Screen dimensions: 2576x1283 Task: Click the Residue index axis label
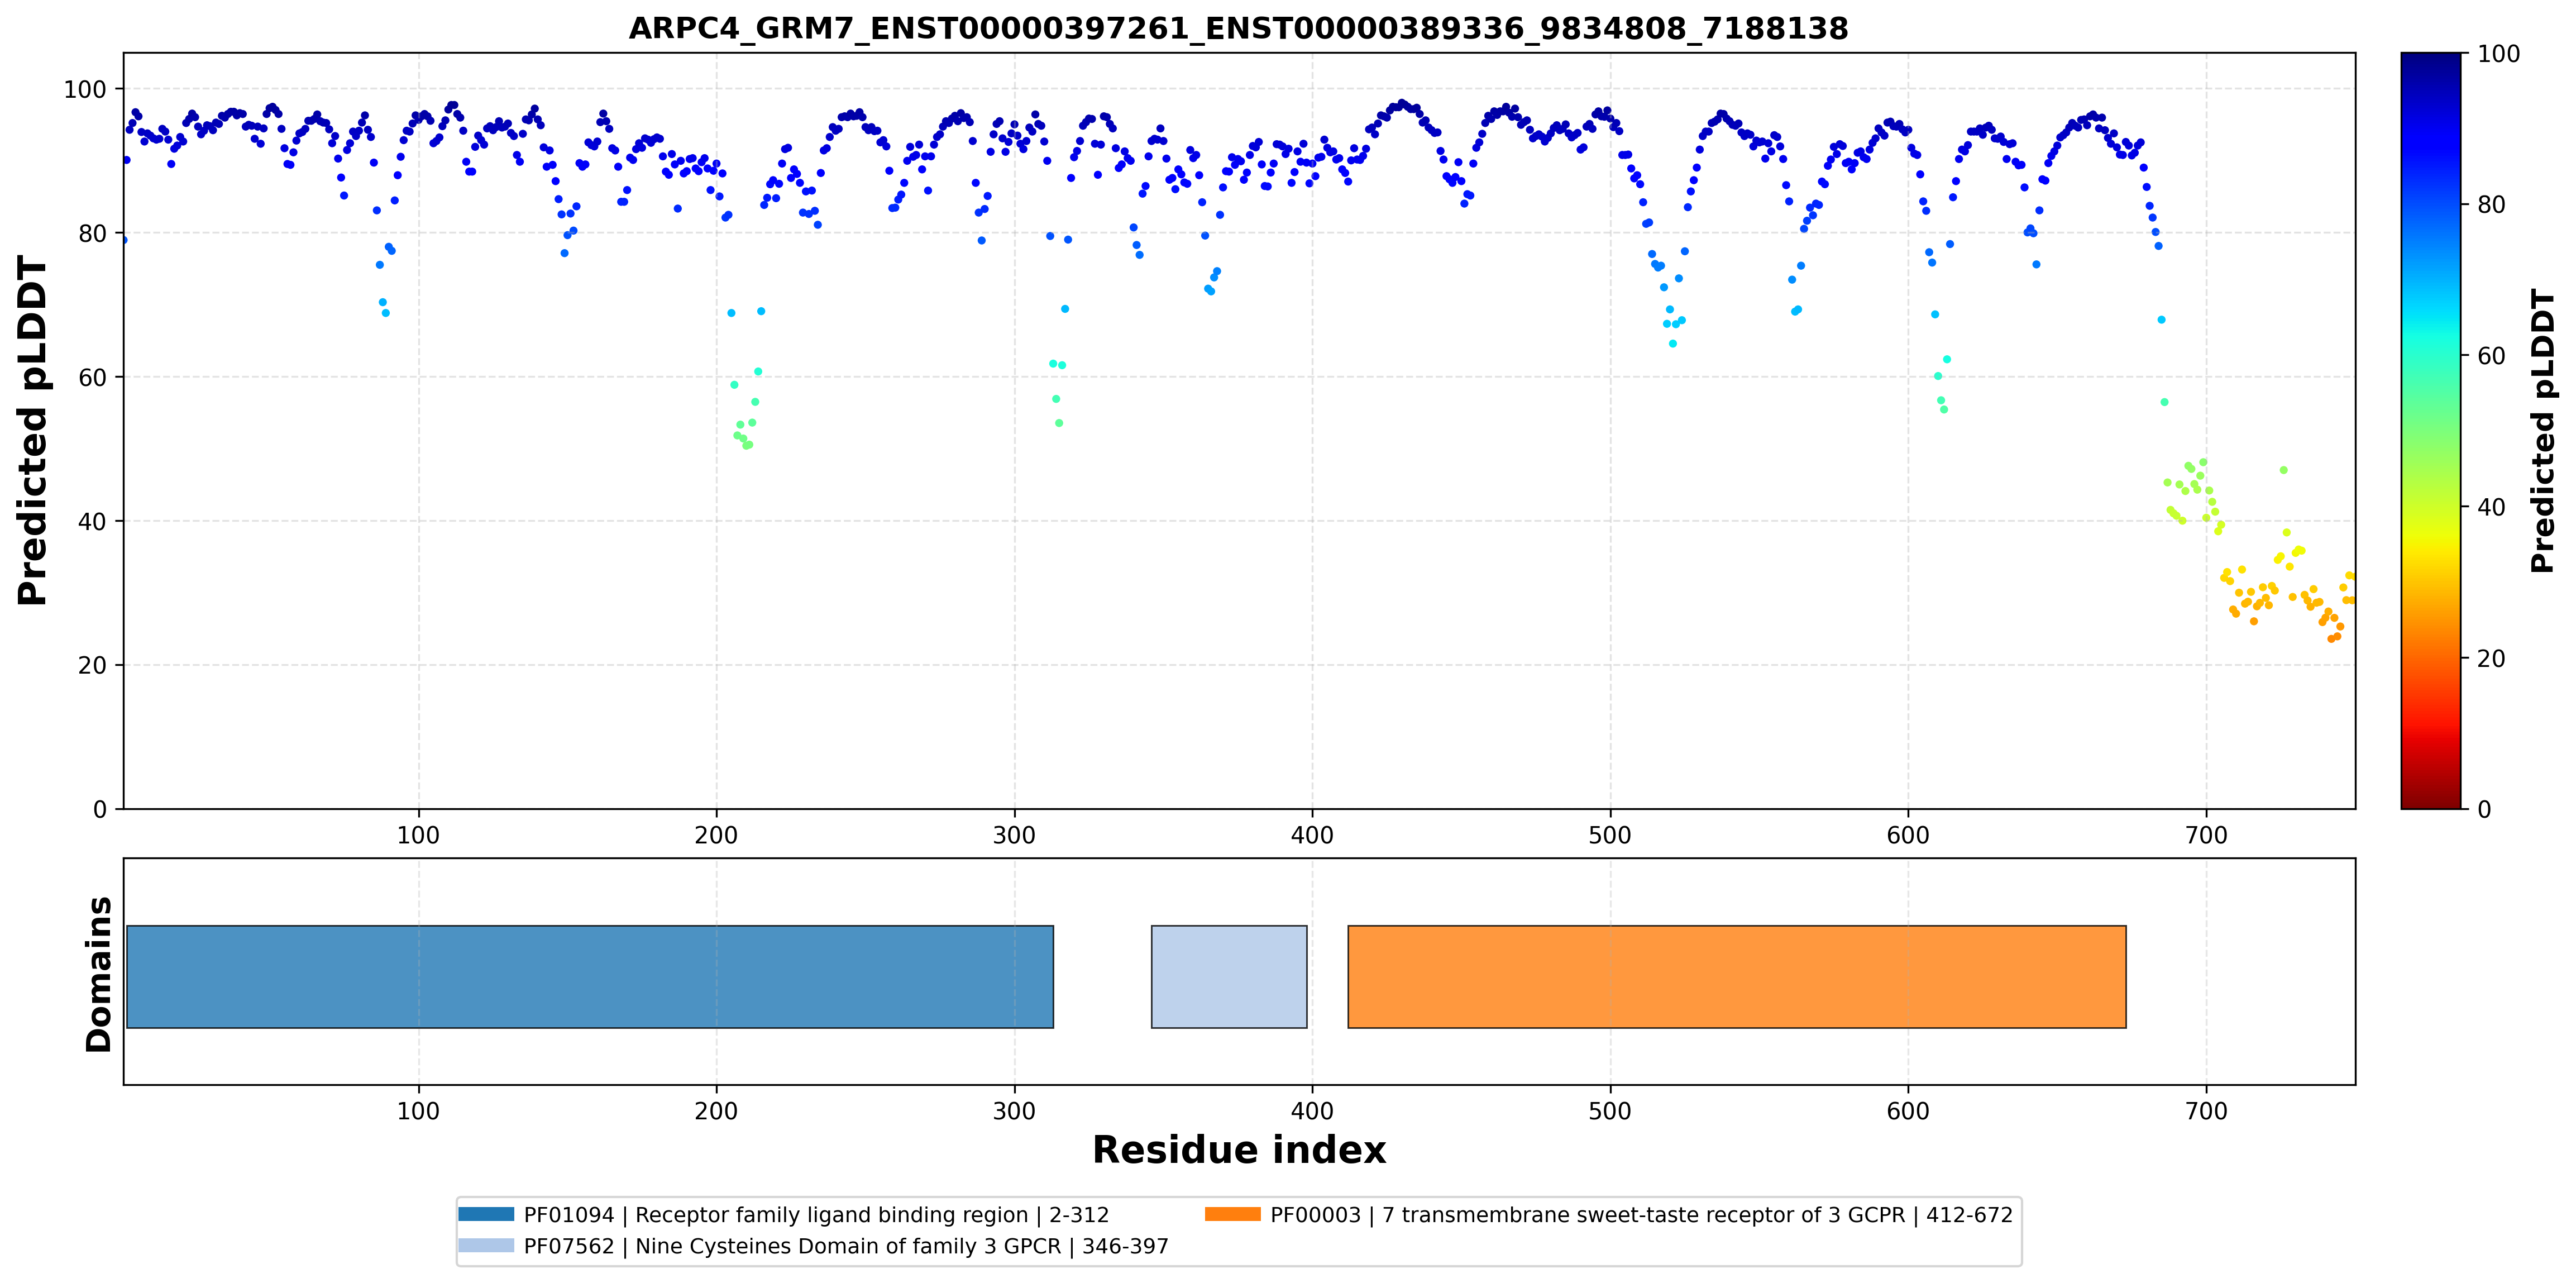tap(1239, 1150)
